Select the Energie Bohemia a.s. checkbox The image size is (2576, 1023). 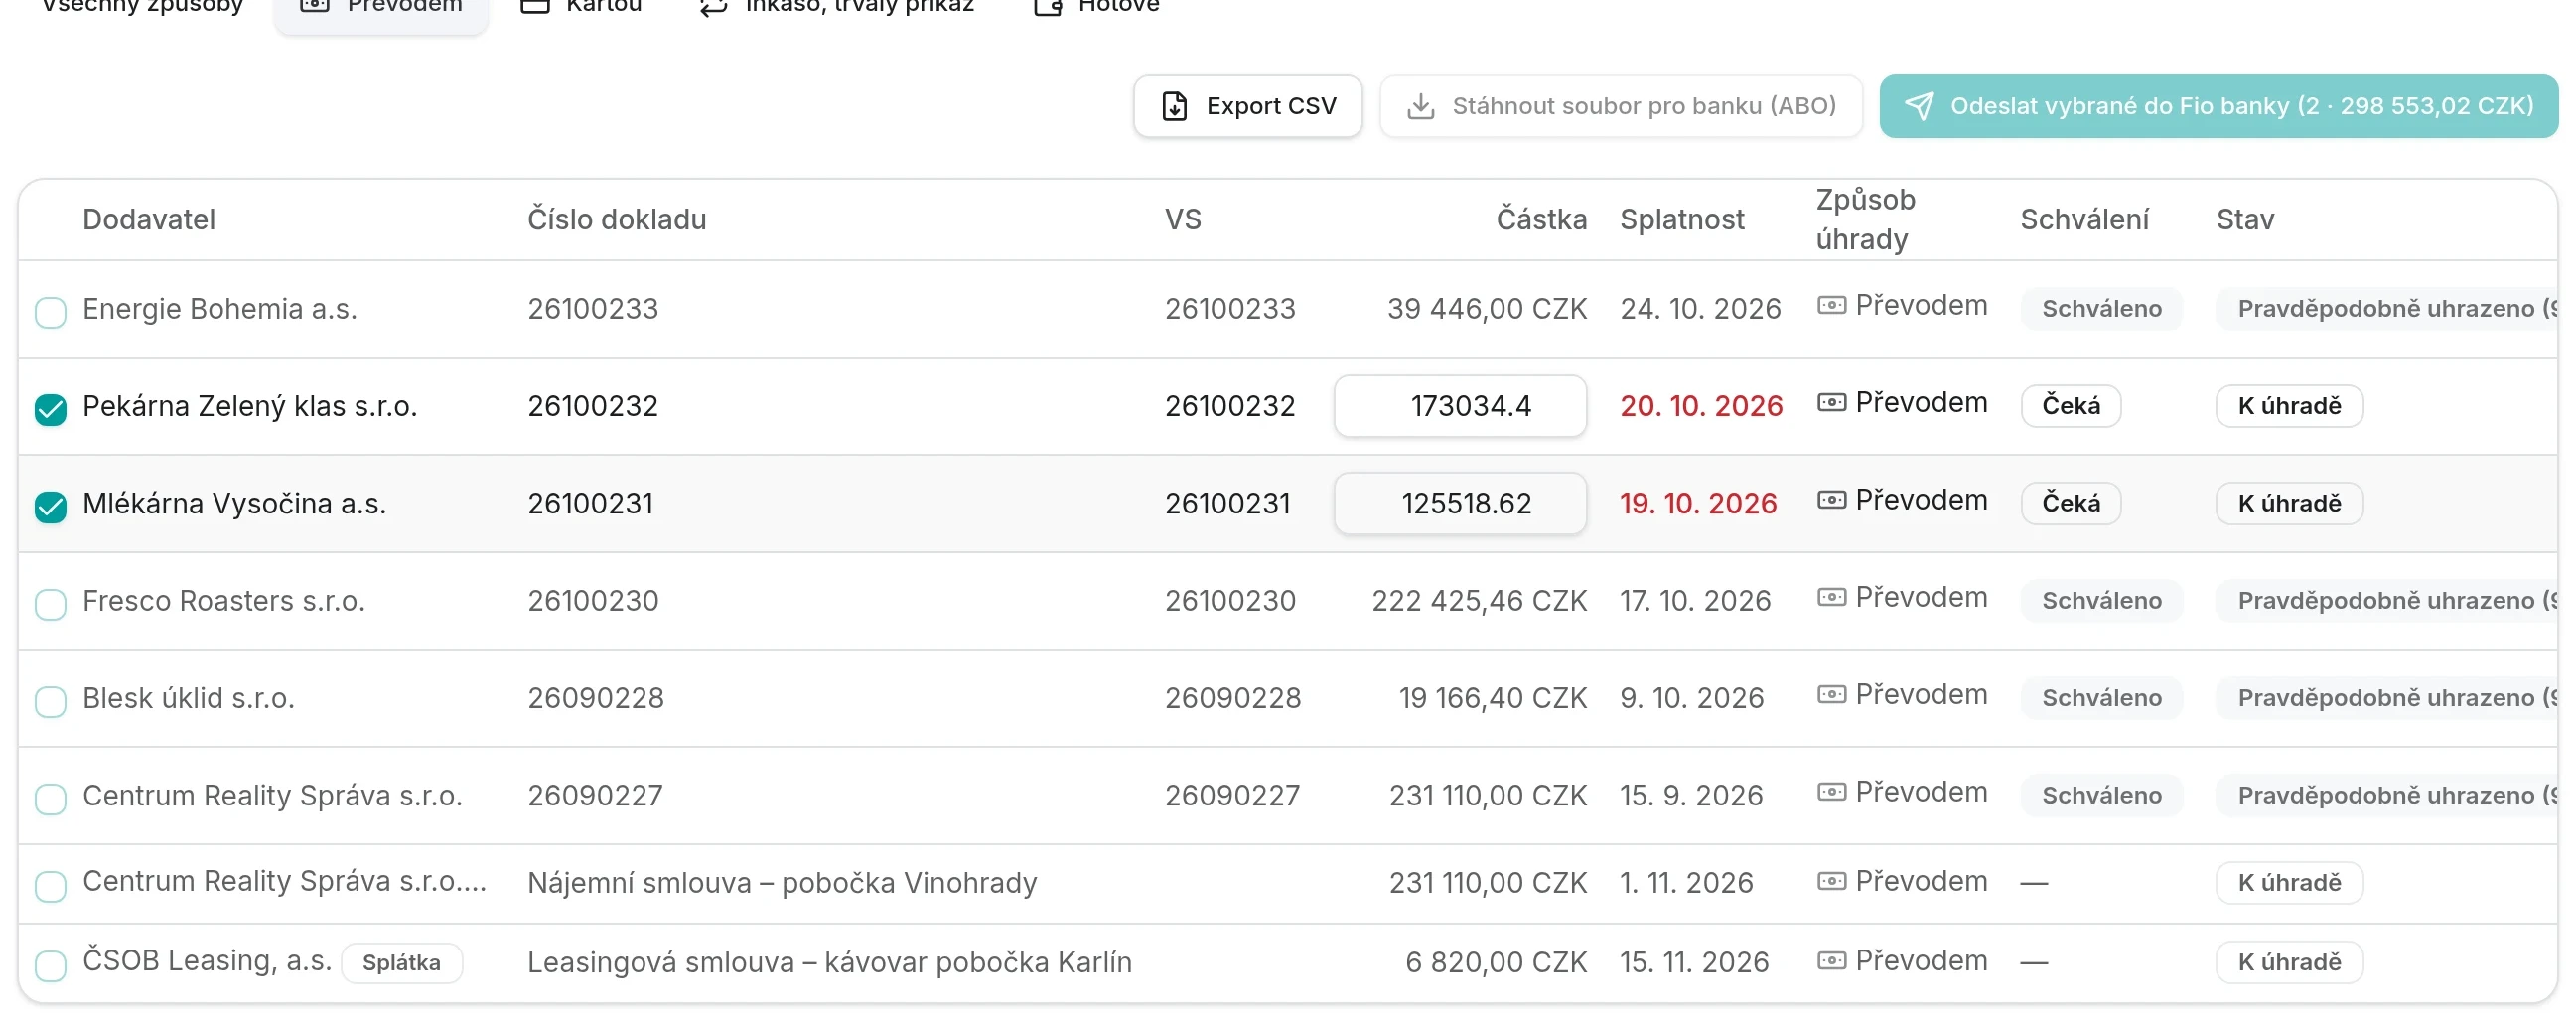[50, 312]
